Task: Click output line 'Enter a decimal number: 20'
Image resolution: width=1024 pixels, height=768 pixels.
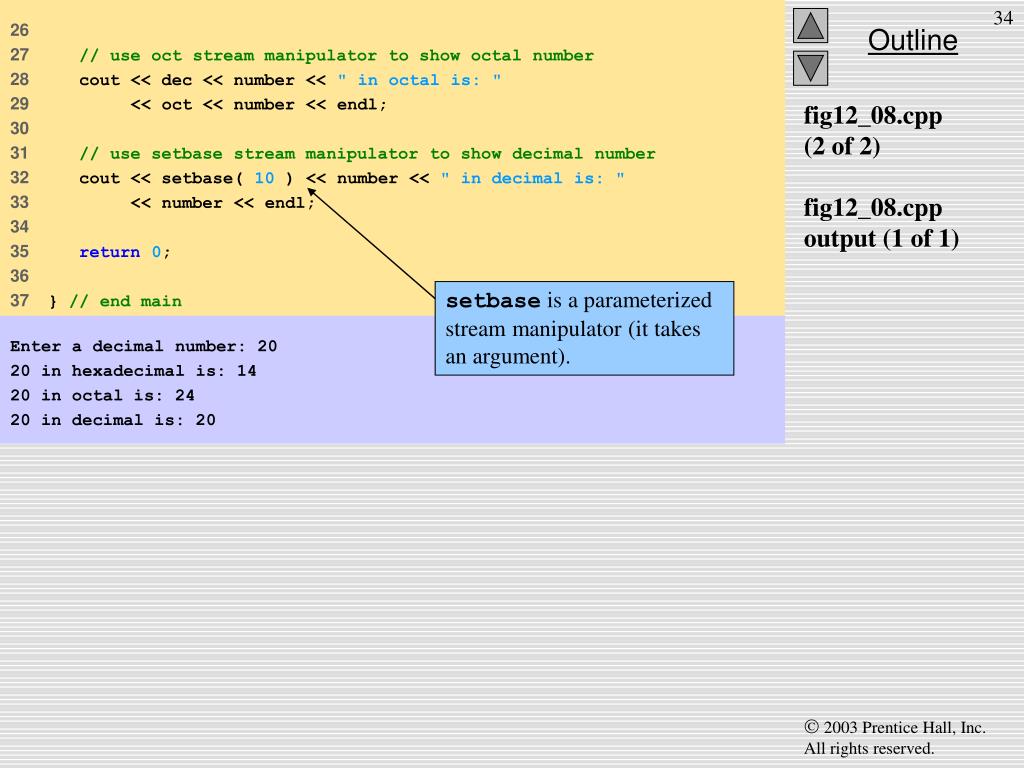Action: coord(144,346)
